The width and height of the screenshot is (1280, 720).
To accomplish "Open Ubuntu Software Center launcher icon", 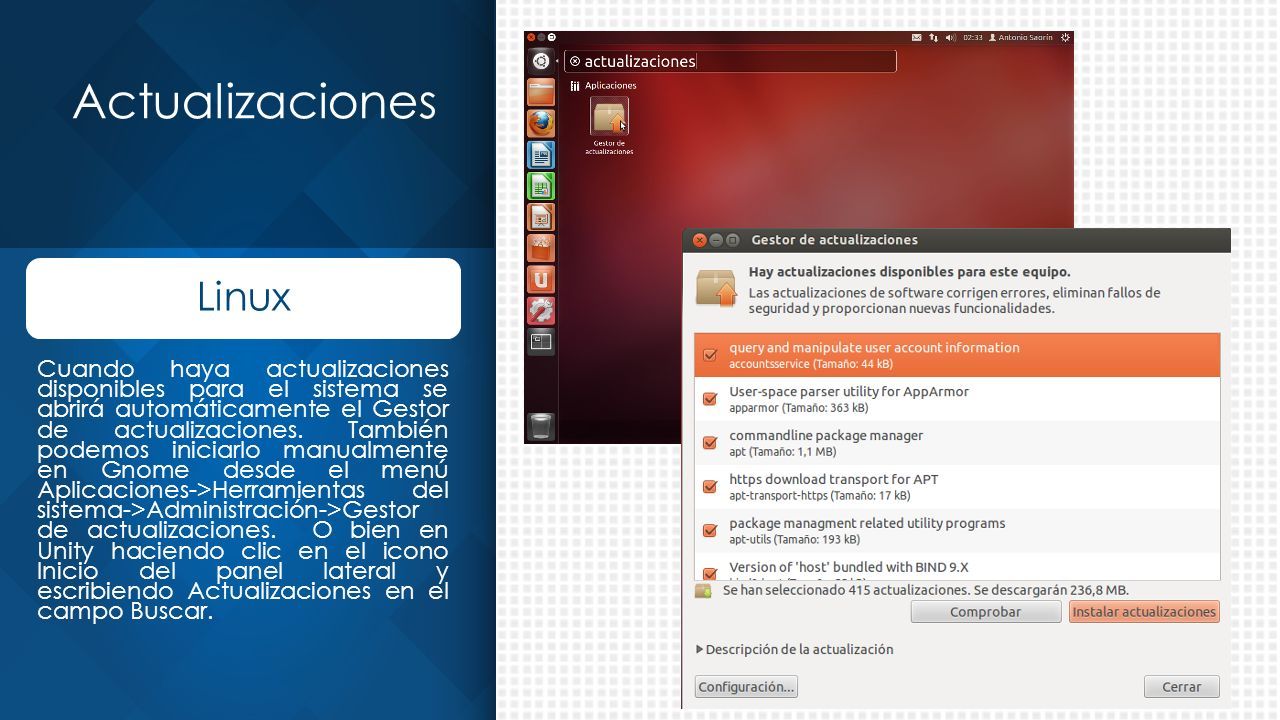I will 541,247.
